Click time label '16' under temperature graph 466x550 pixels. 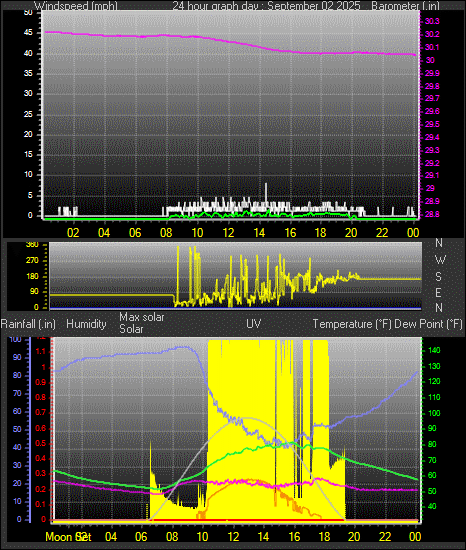[x=294, y=537]
